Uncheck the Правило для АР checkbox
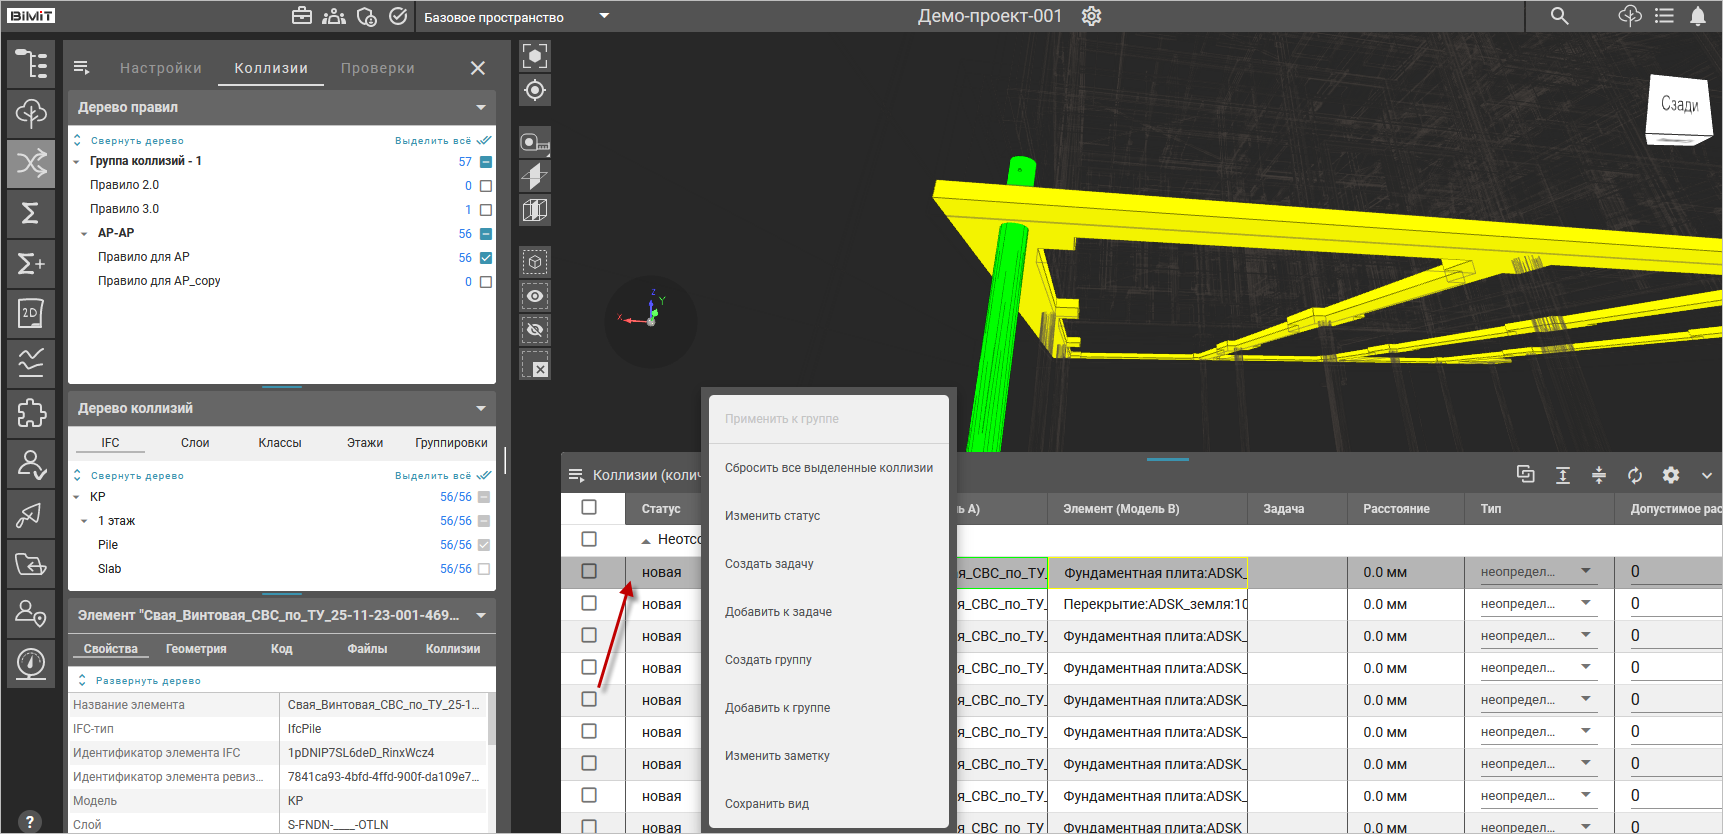1723x834 pixels. pyautogui.click(x=486, y=258)
